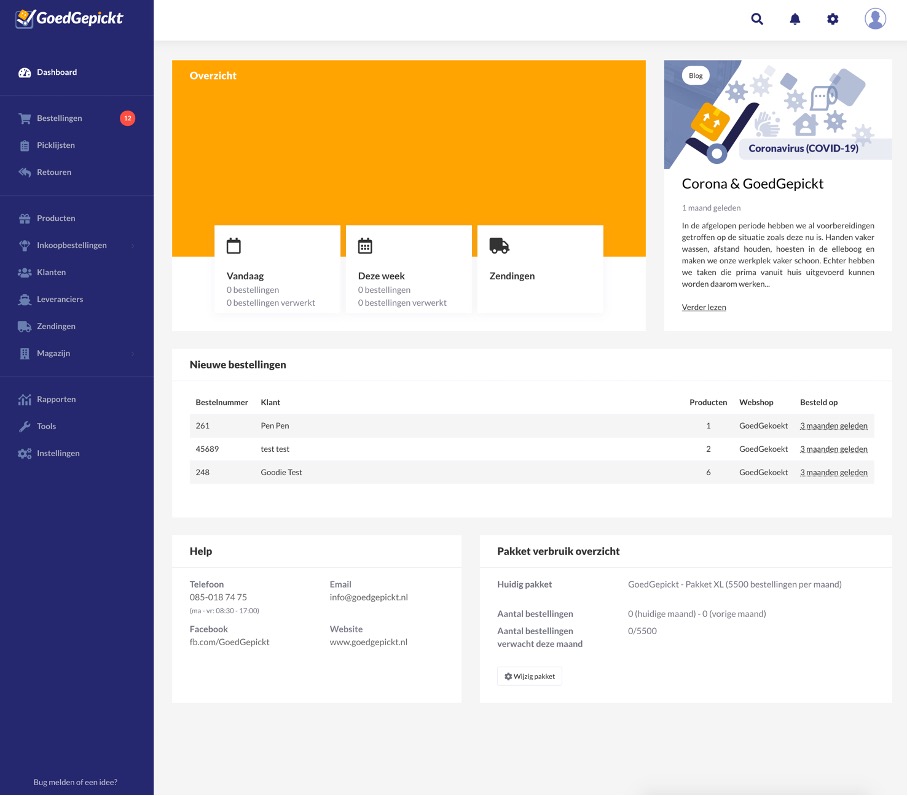Viewport: 908px width, 796px height.
Task: Open the user profile avatar
Action: pyautogui.click(x=875, y=19)
